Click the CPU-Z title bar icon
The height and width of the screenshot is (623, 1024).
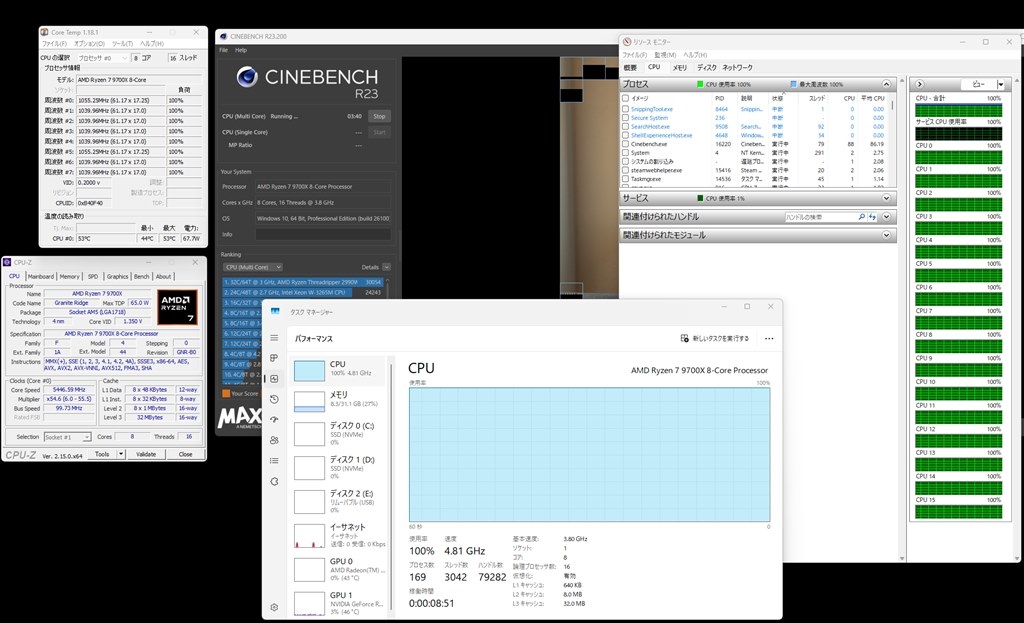[x=7, y=262]
